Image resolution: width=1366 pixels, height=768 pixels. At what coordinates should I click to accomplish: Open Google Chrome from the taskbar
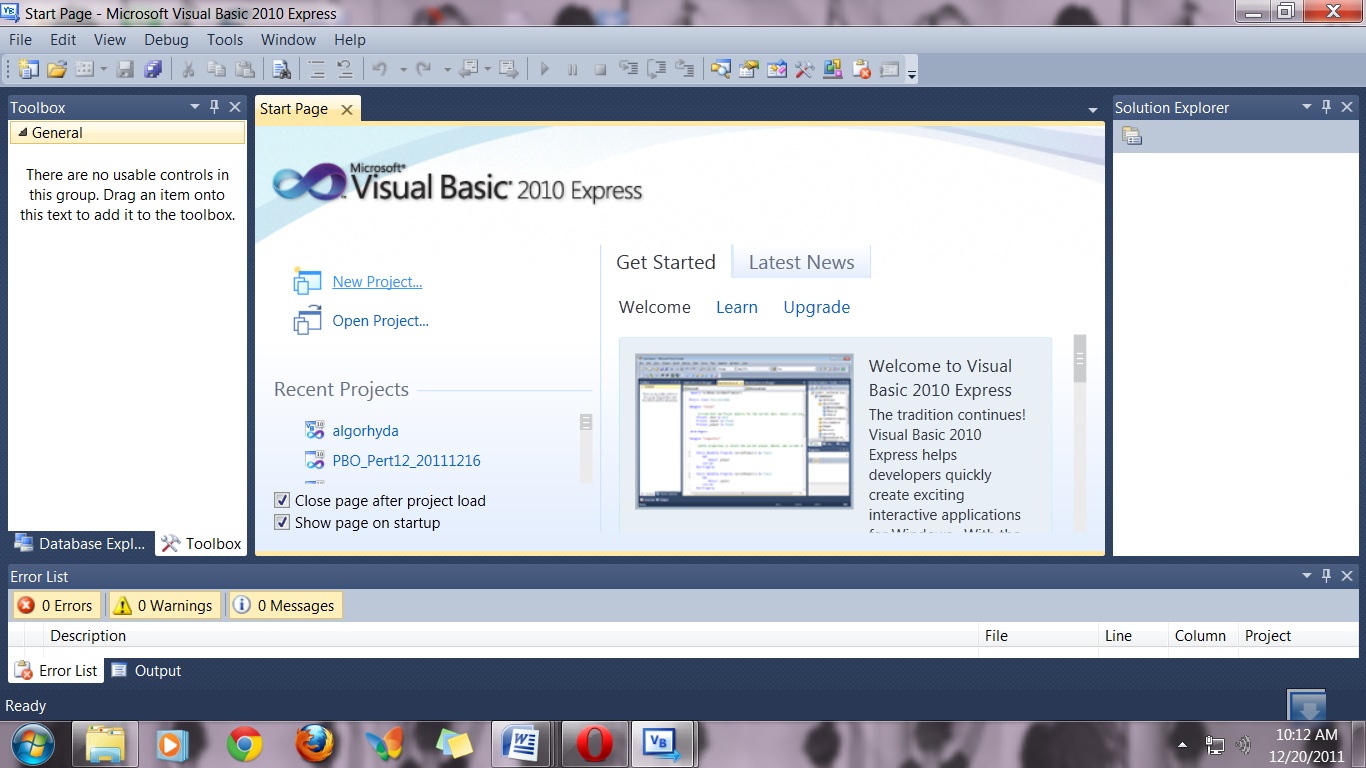245,744
